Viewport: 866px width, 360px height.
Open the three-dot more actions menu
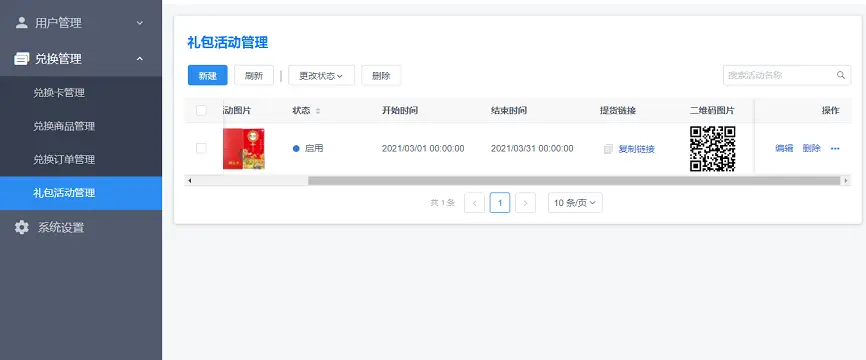click(x=835, y=149)
